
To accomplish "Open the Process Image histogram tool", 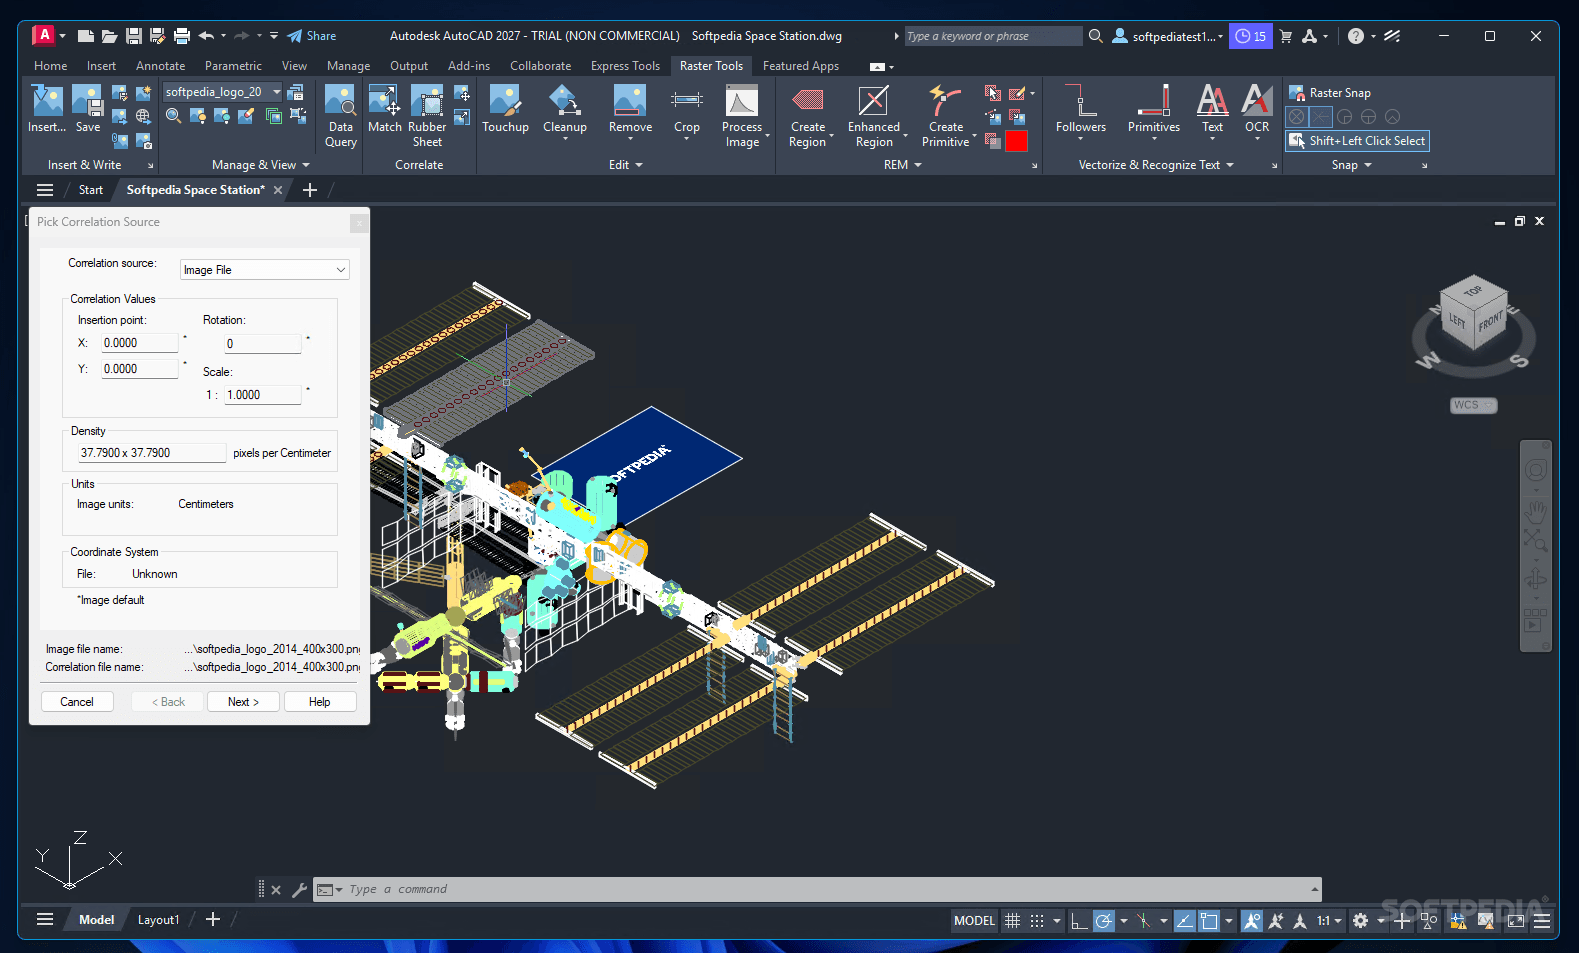I will 742,116.
